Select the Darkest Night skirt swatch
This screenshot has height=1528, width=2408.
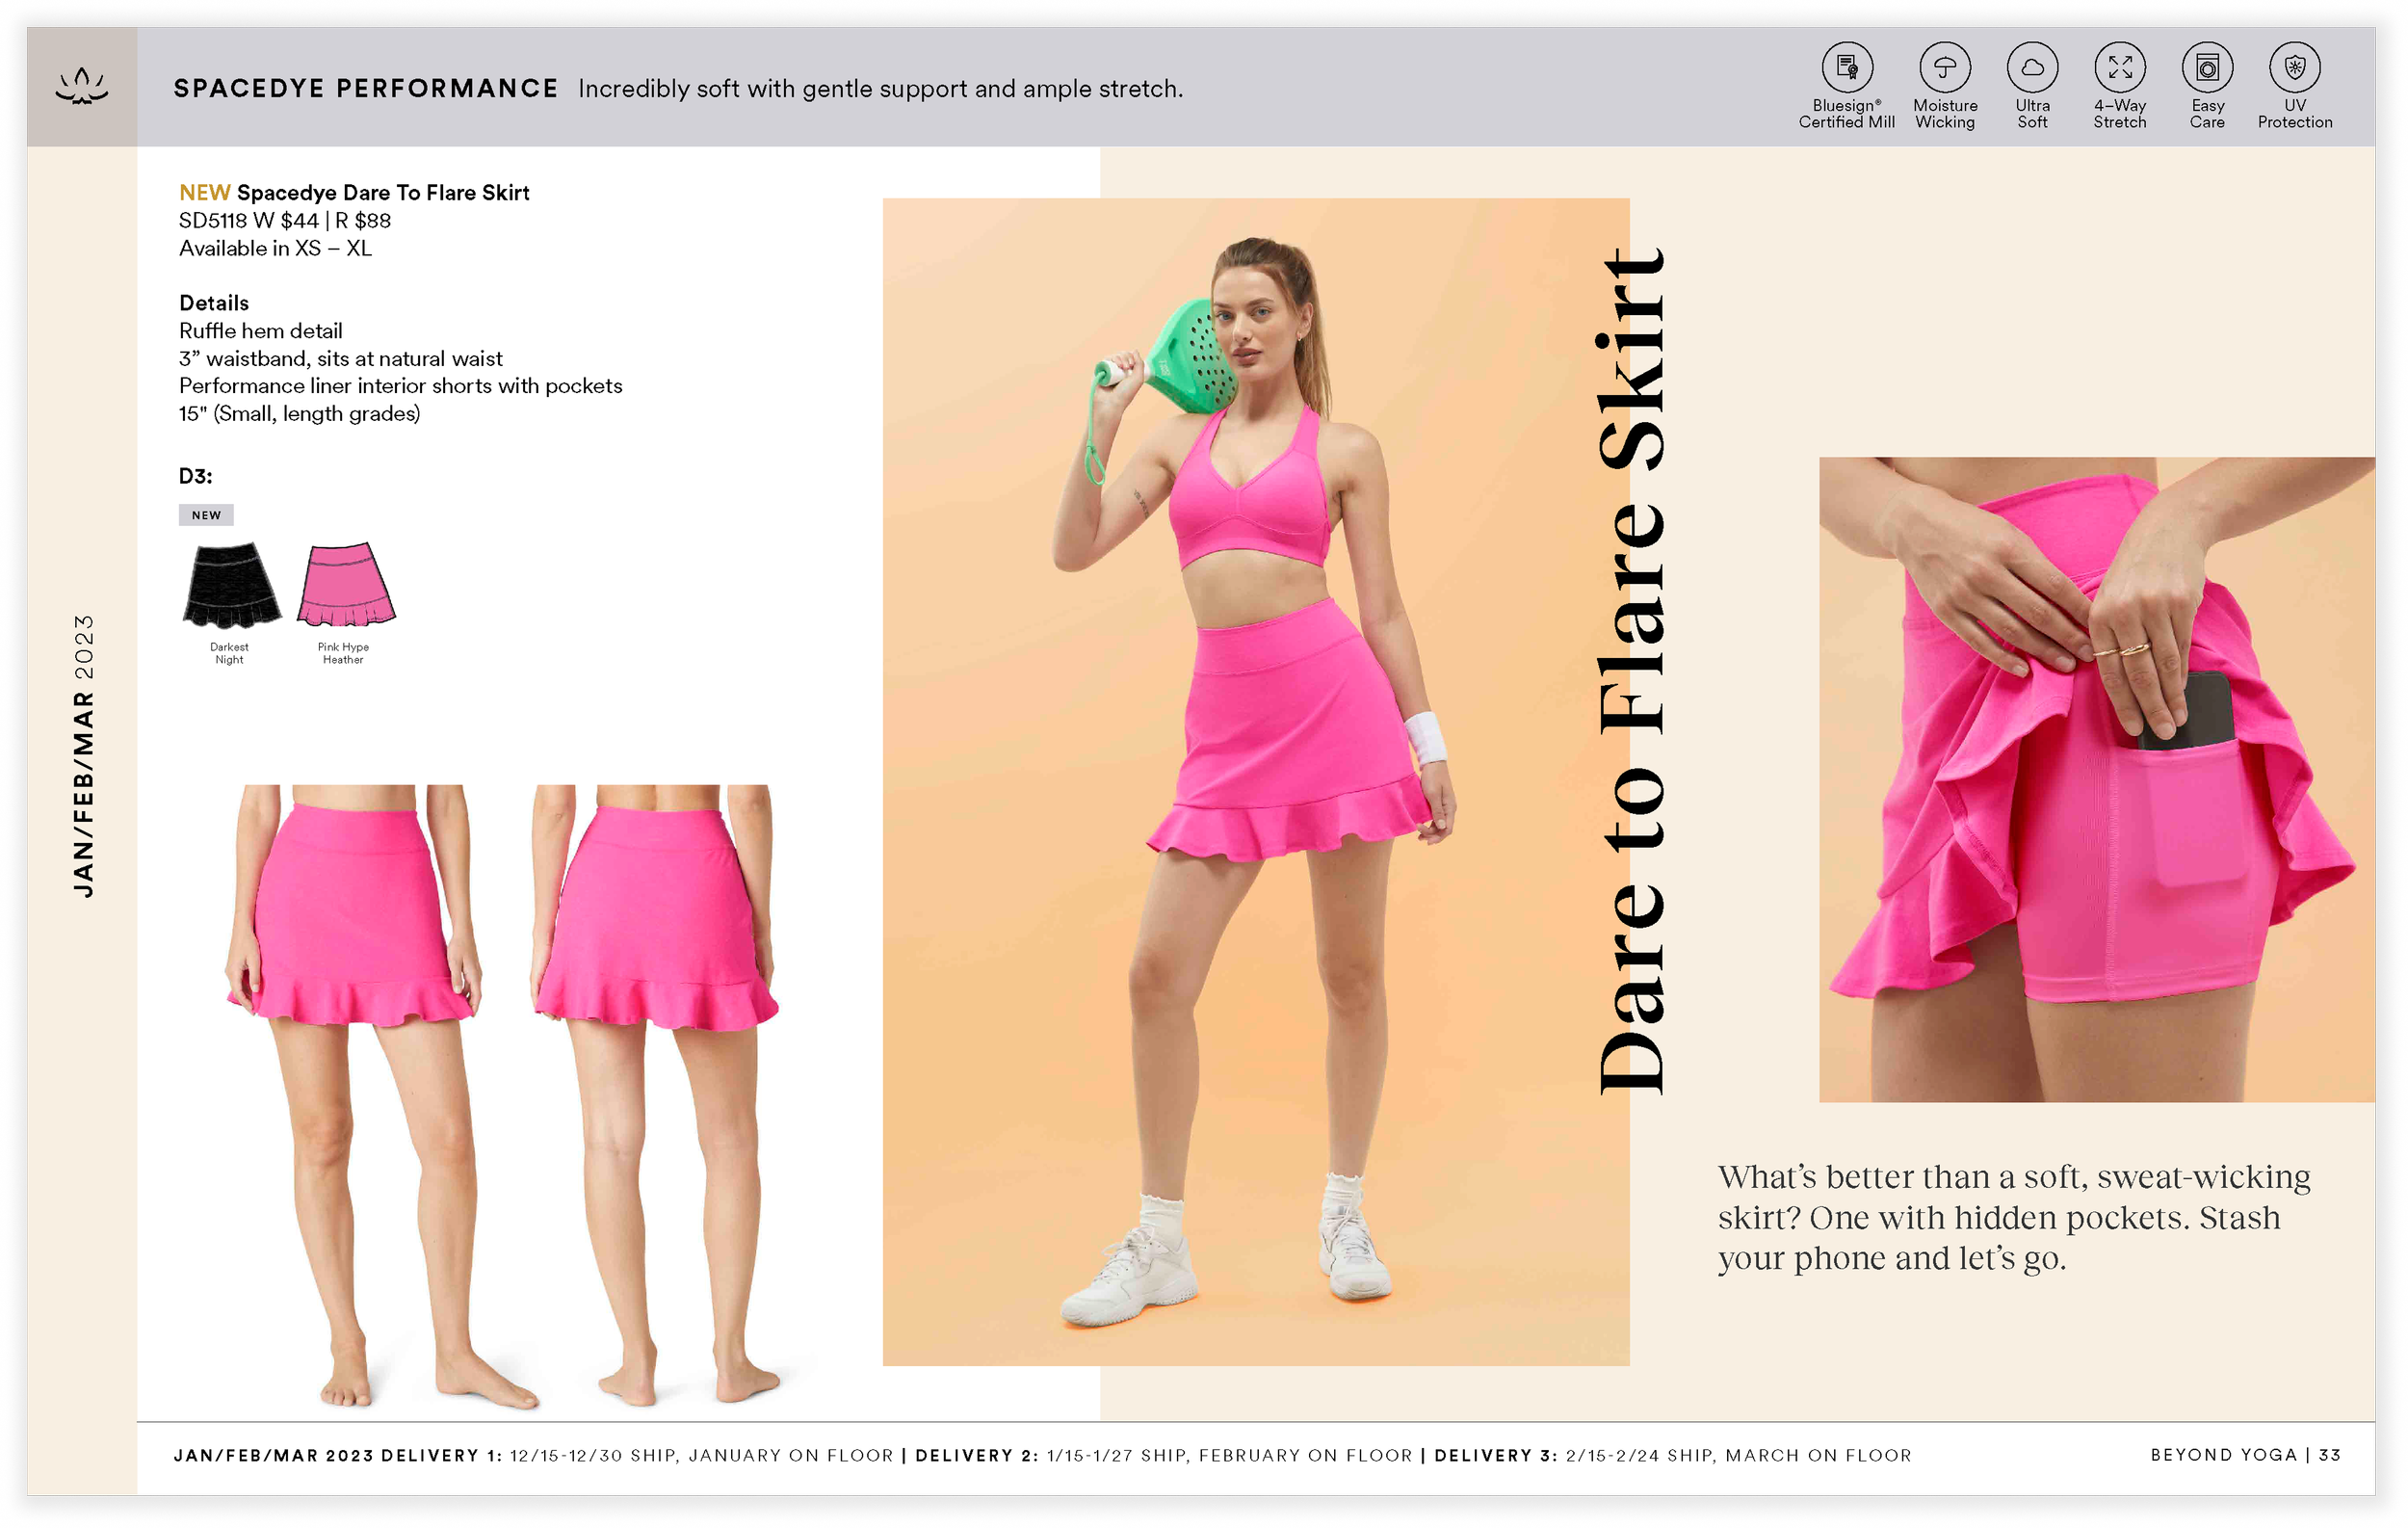click(x=231, y=584)
